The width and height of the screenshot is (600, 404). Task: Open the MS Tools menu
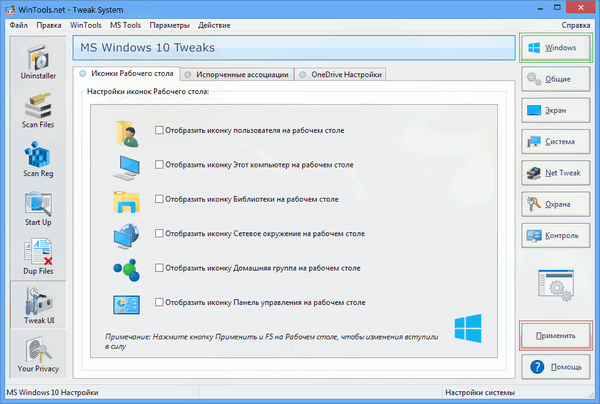tap(125, 24)
